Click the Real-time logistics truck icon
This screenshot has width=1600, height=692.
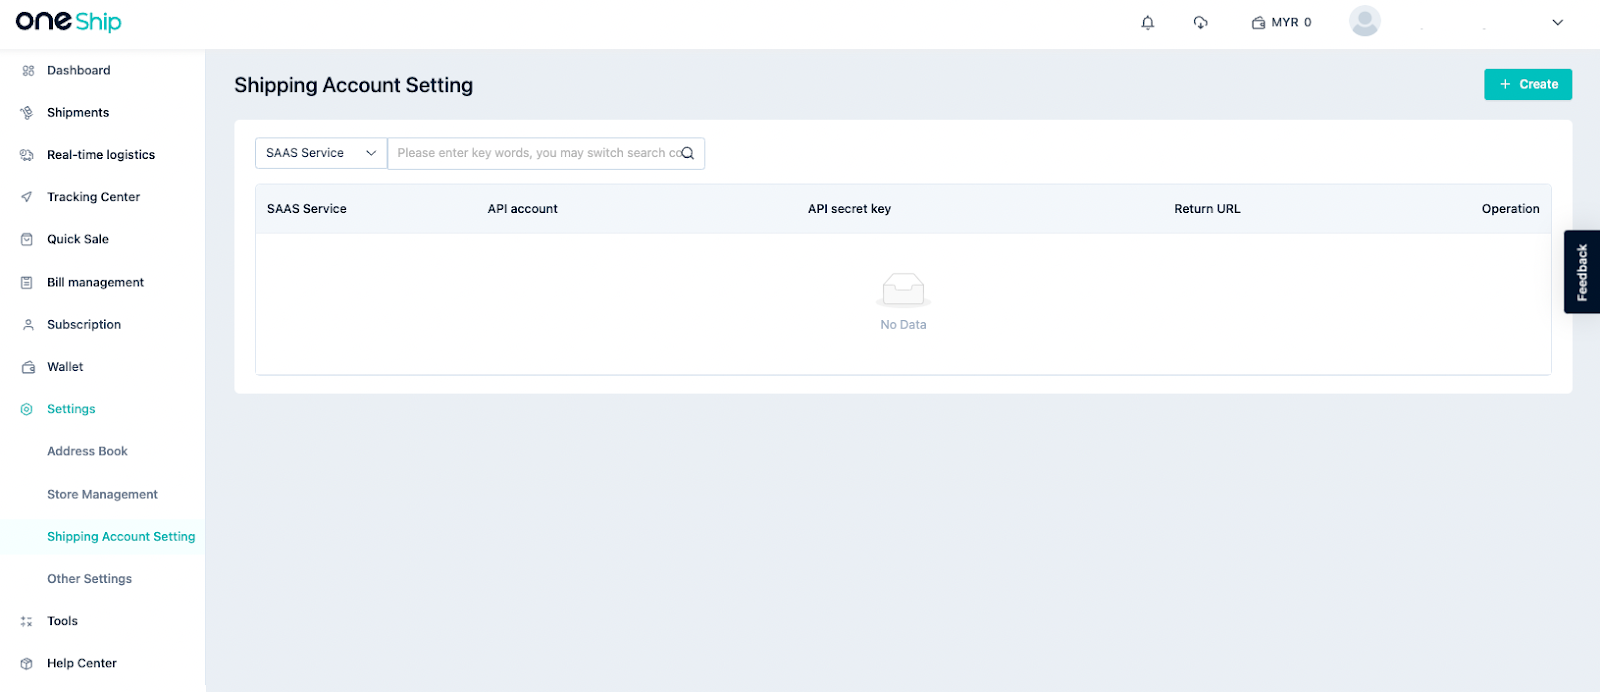click(27, 155)
